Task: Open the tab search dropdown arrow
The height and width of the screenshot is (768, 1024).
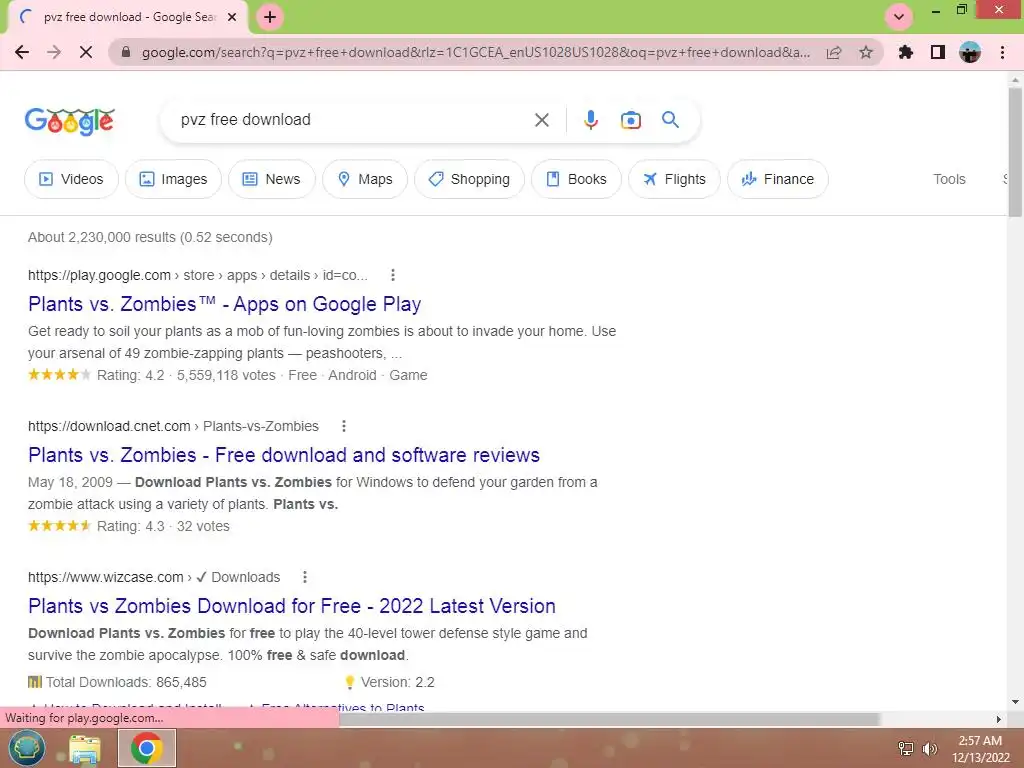Action: [x=899, y=17]
